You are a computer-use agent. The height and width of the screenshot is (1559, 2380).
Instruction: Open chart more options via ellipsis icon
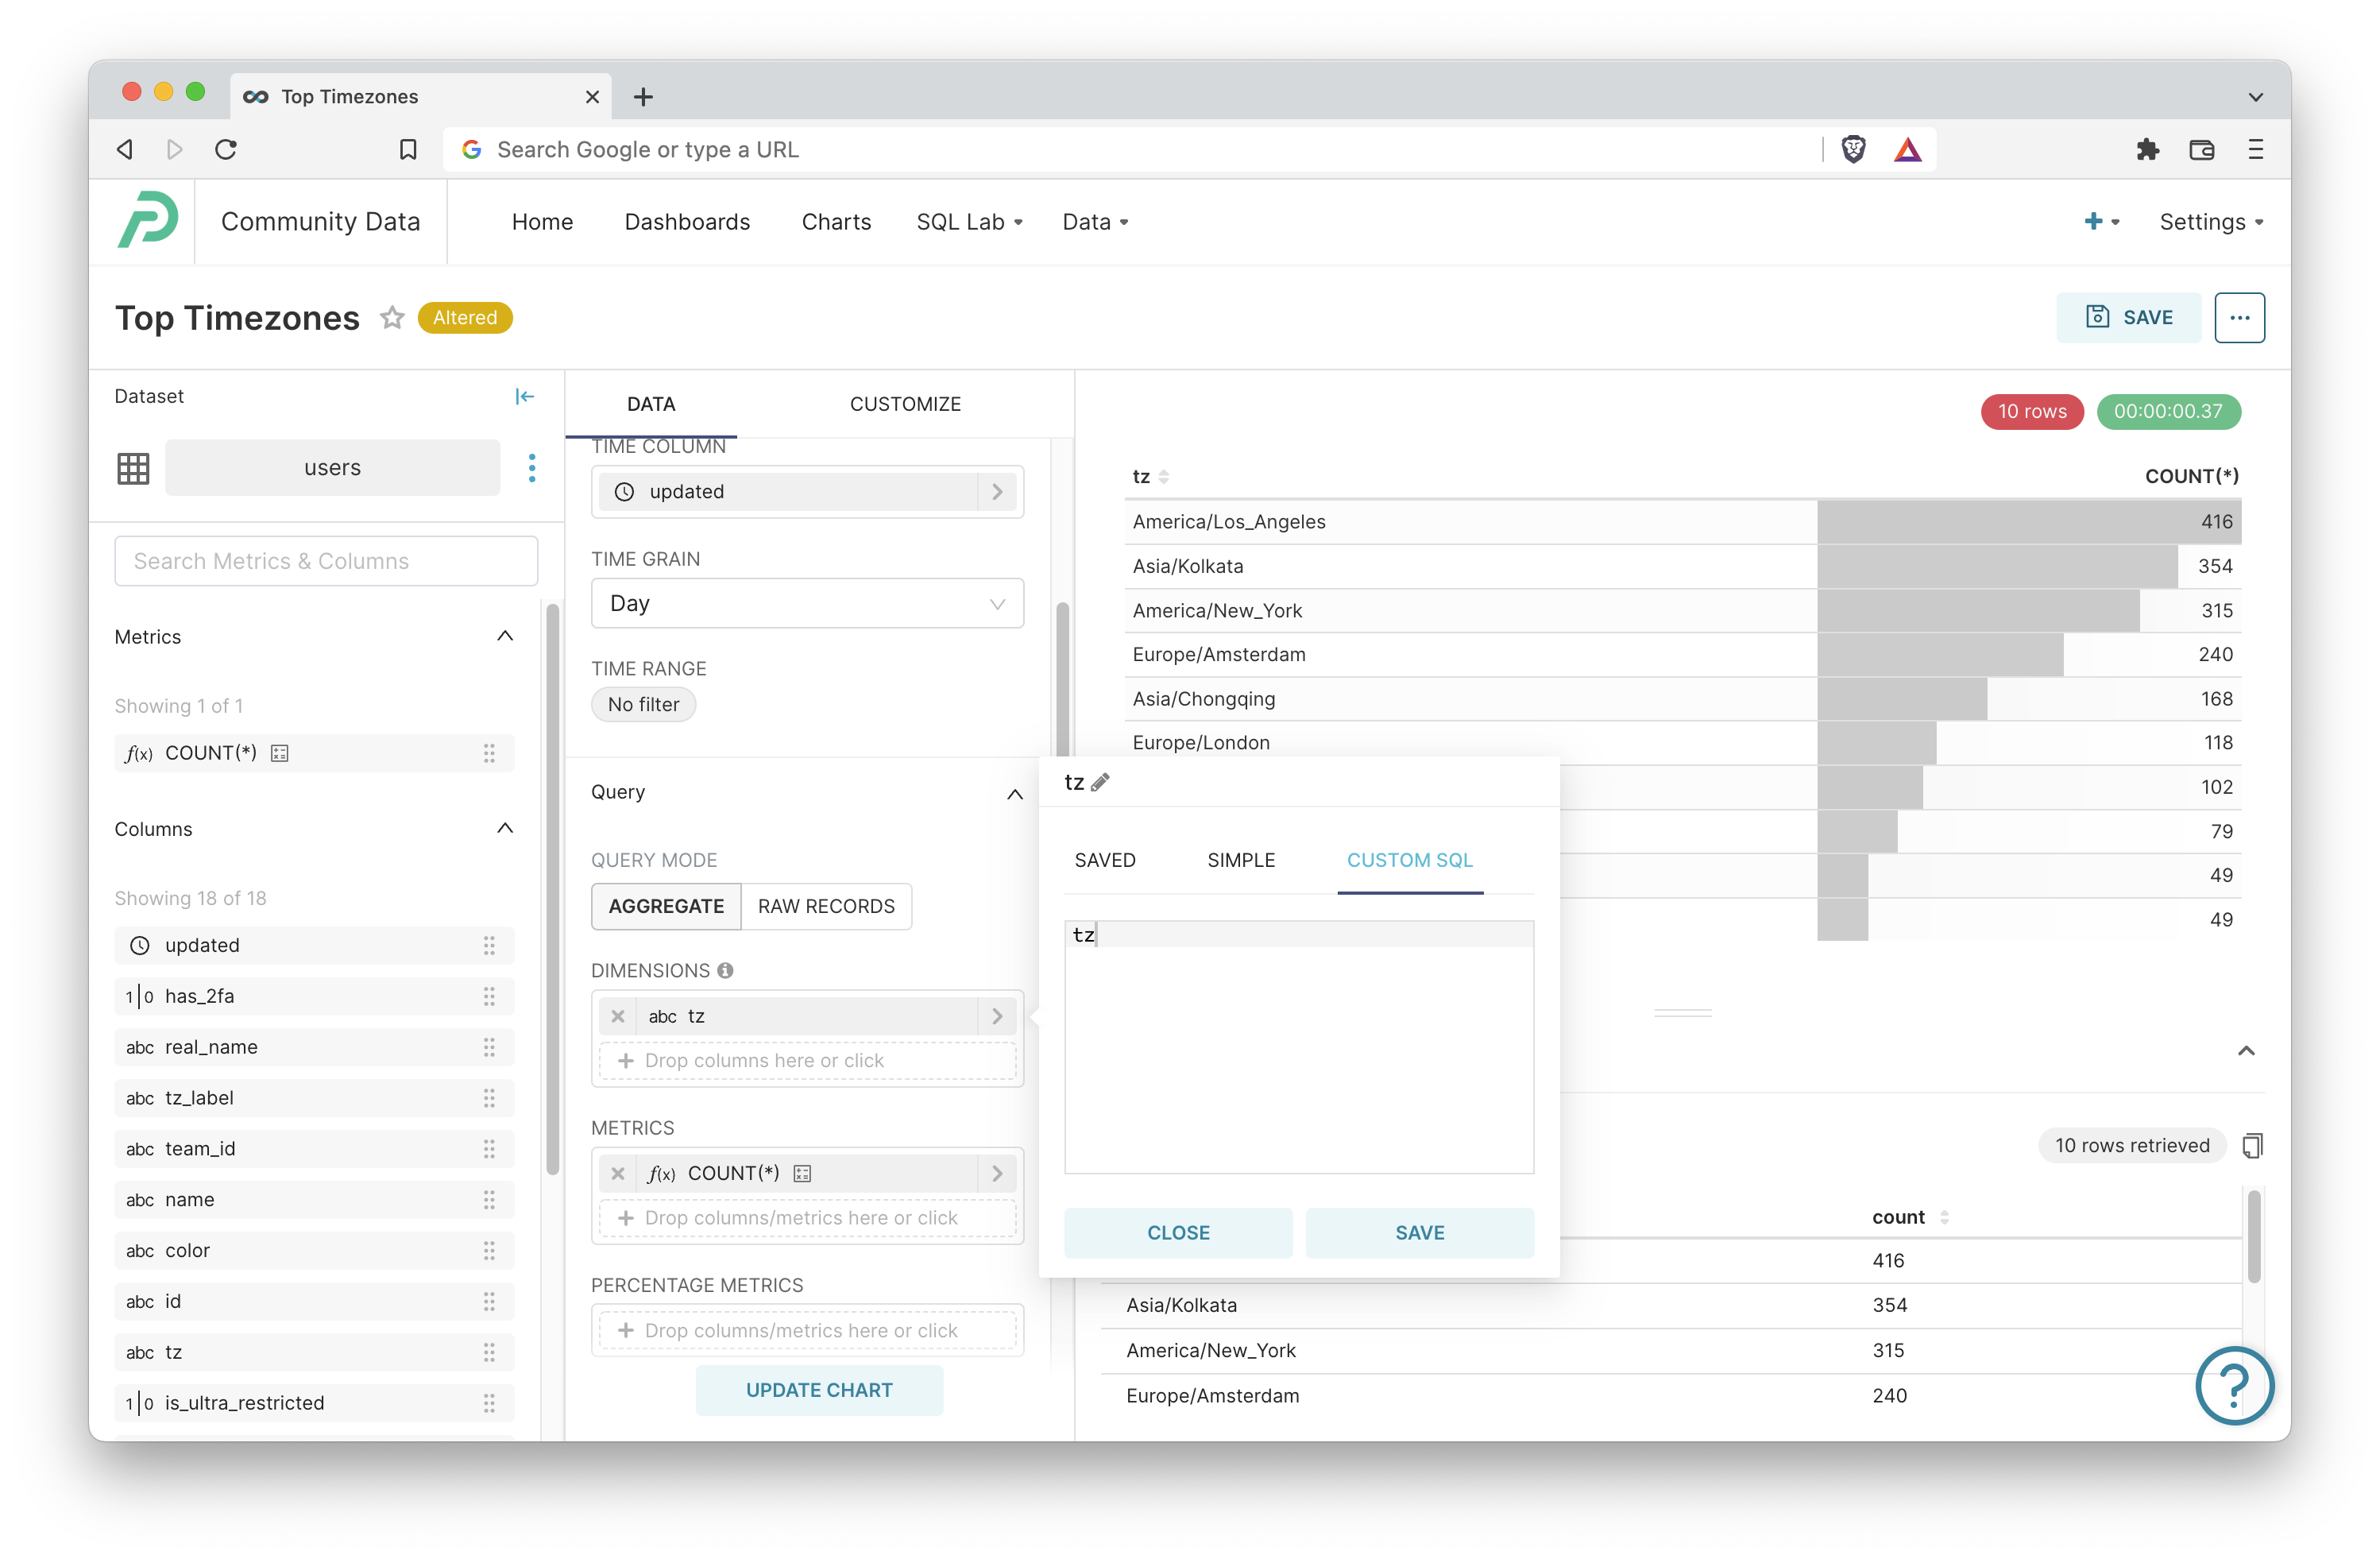(x=2239, y=317)
